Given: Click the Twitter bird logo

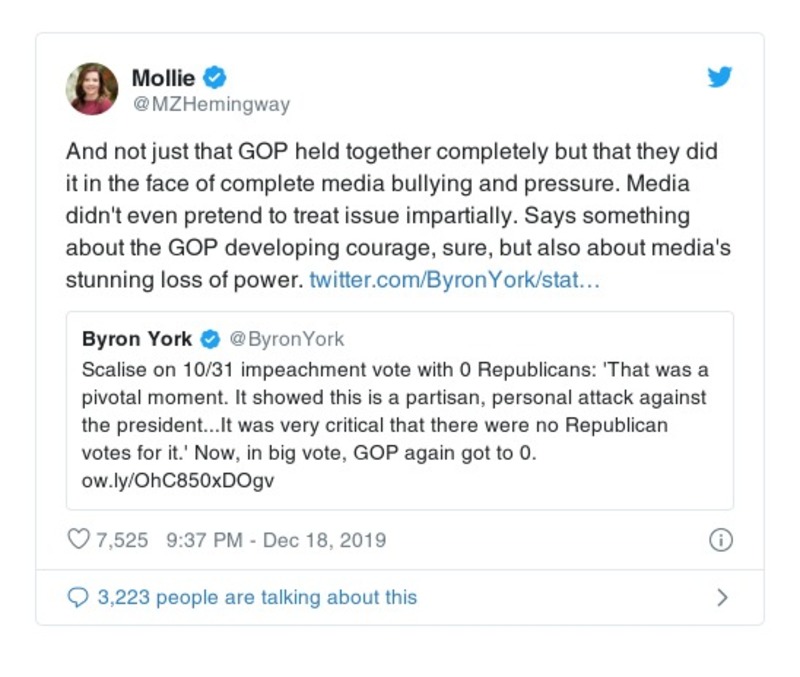Looking at the screenshot, I should coord(719,78).
